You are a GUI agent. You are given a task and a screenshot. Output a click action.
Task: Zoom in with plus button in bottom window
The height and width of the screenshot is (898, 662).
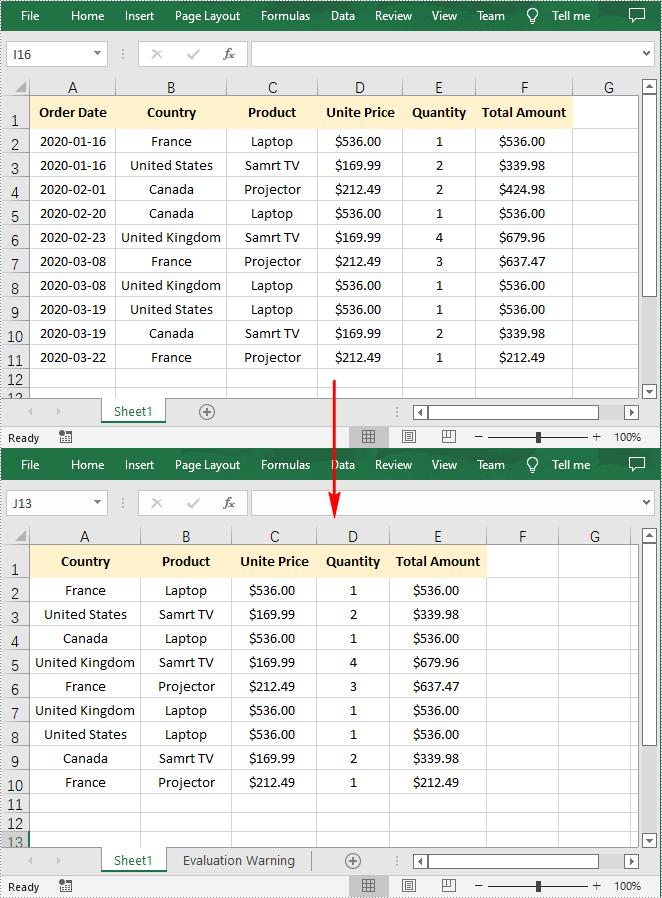point(596,886)
